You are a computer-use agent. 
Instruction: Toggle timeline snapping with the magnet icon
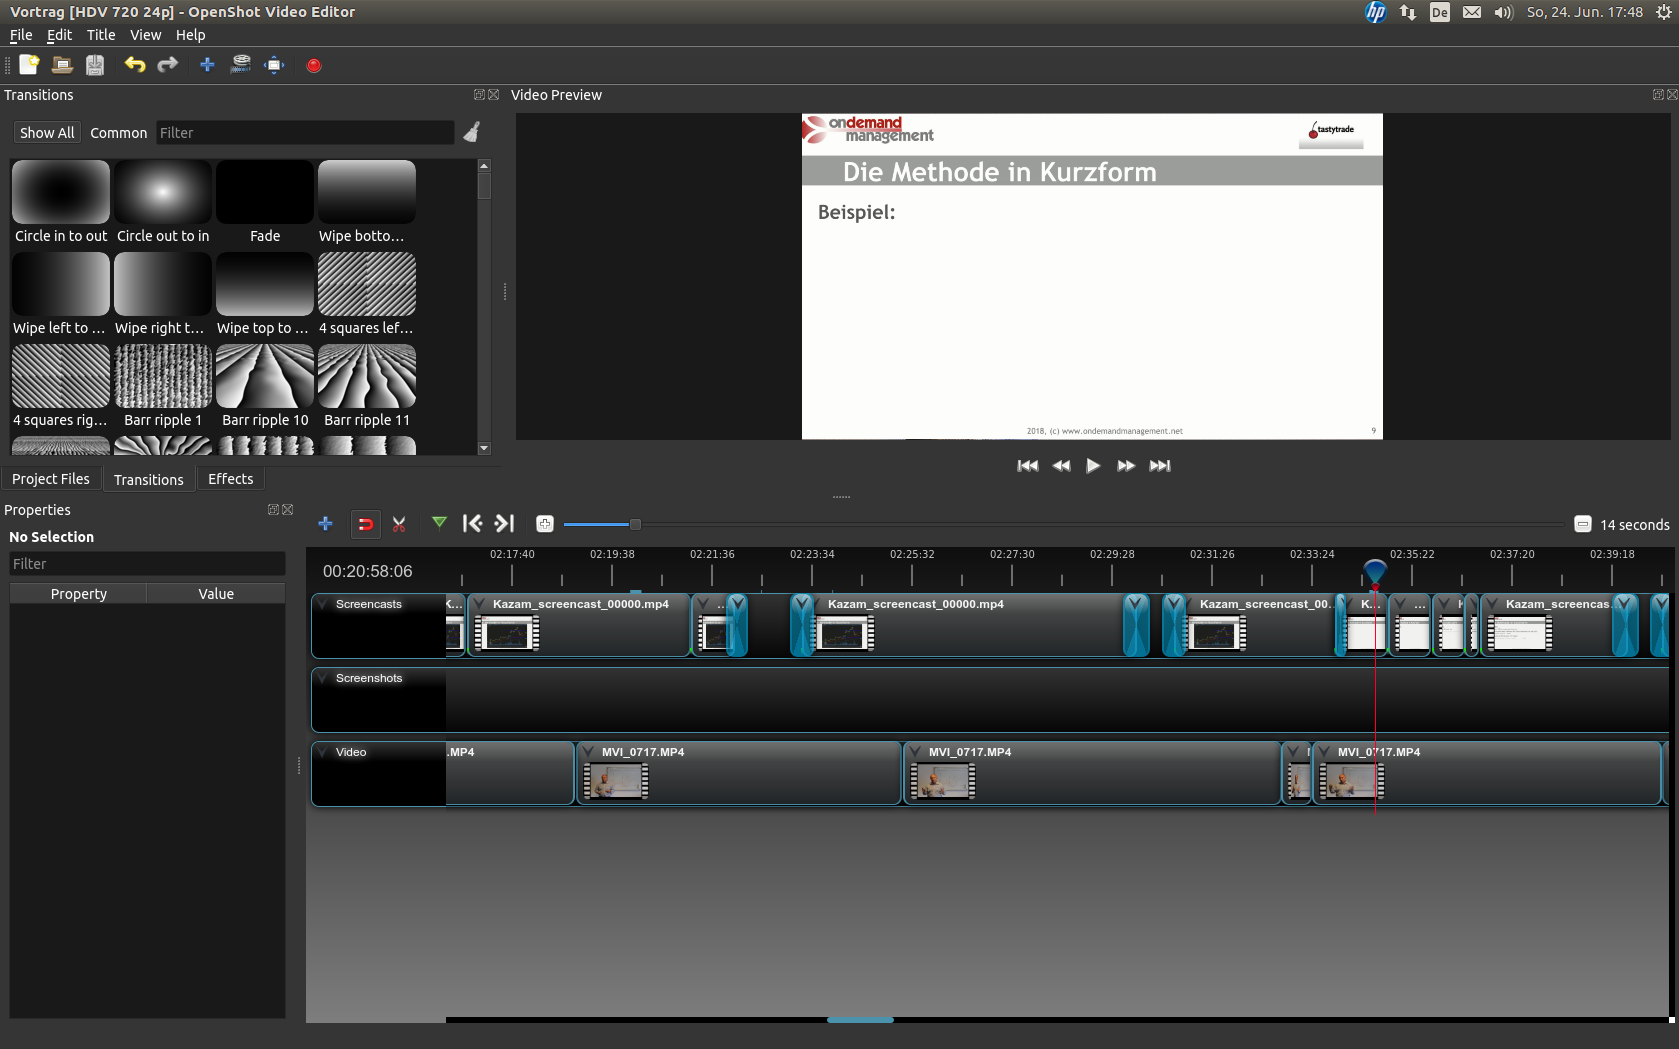click(365, 523)
